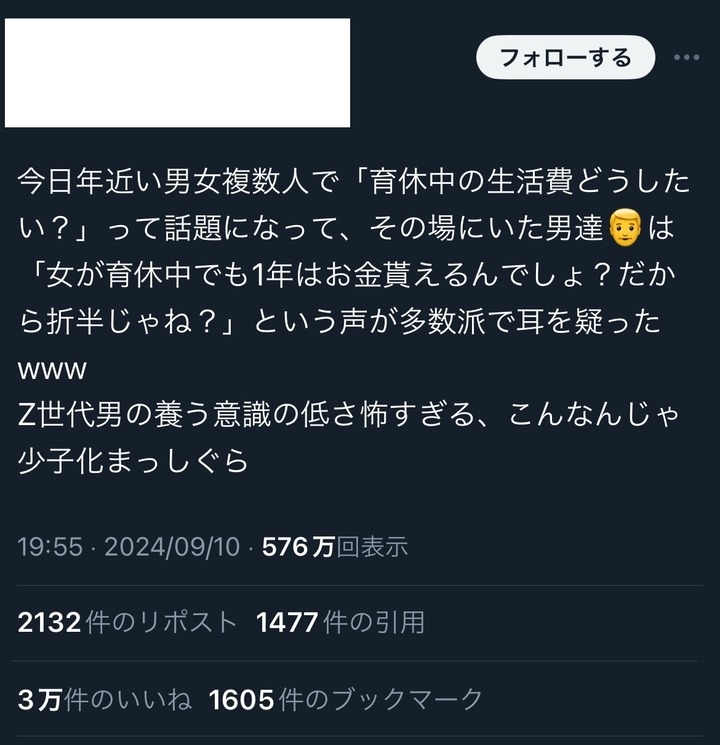Viewport: 720px width, 745px height.
Task: Open the 2132件のリポスト repost list
Action: click(x=127, y=622)
